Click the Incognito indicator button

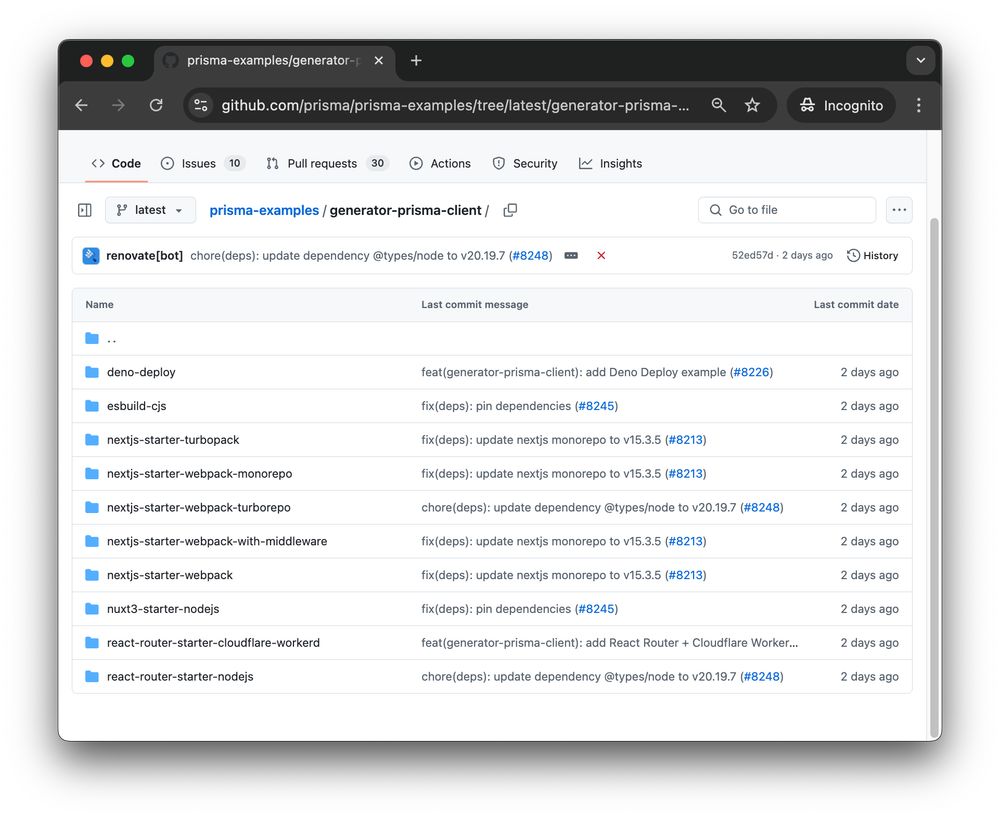(x=841, y=105)
